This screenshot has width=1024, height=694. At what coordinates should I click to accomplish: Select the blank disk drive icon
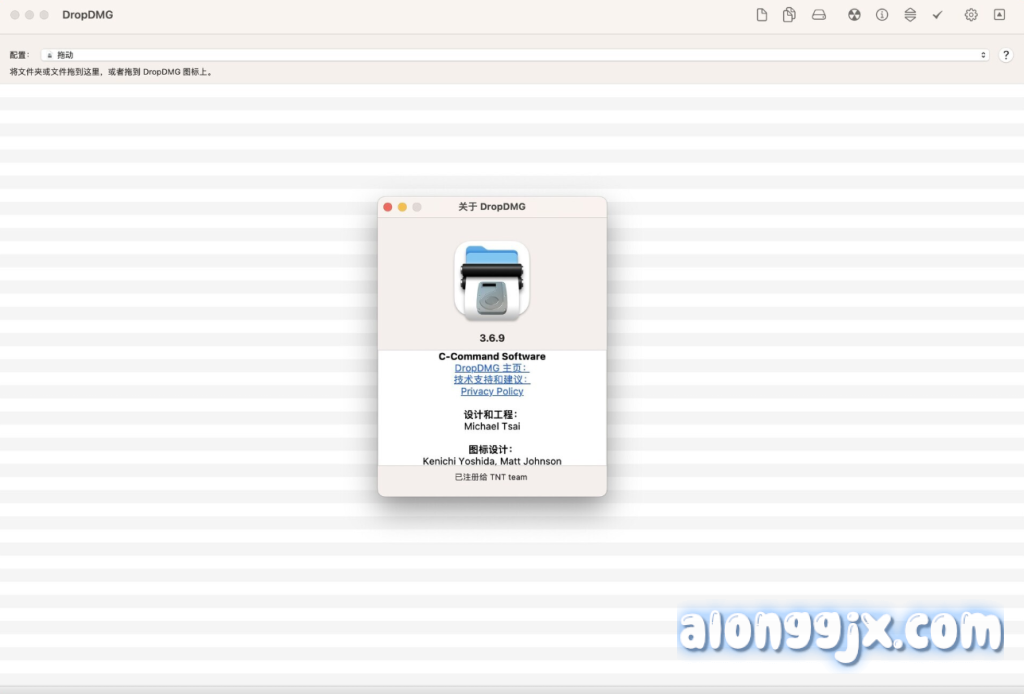coord(819,15)
